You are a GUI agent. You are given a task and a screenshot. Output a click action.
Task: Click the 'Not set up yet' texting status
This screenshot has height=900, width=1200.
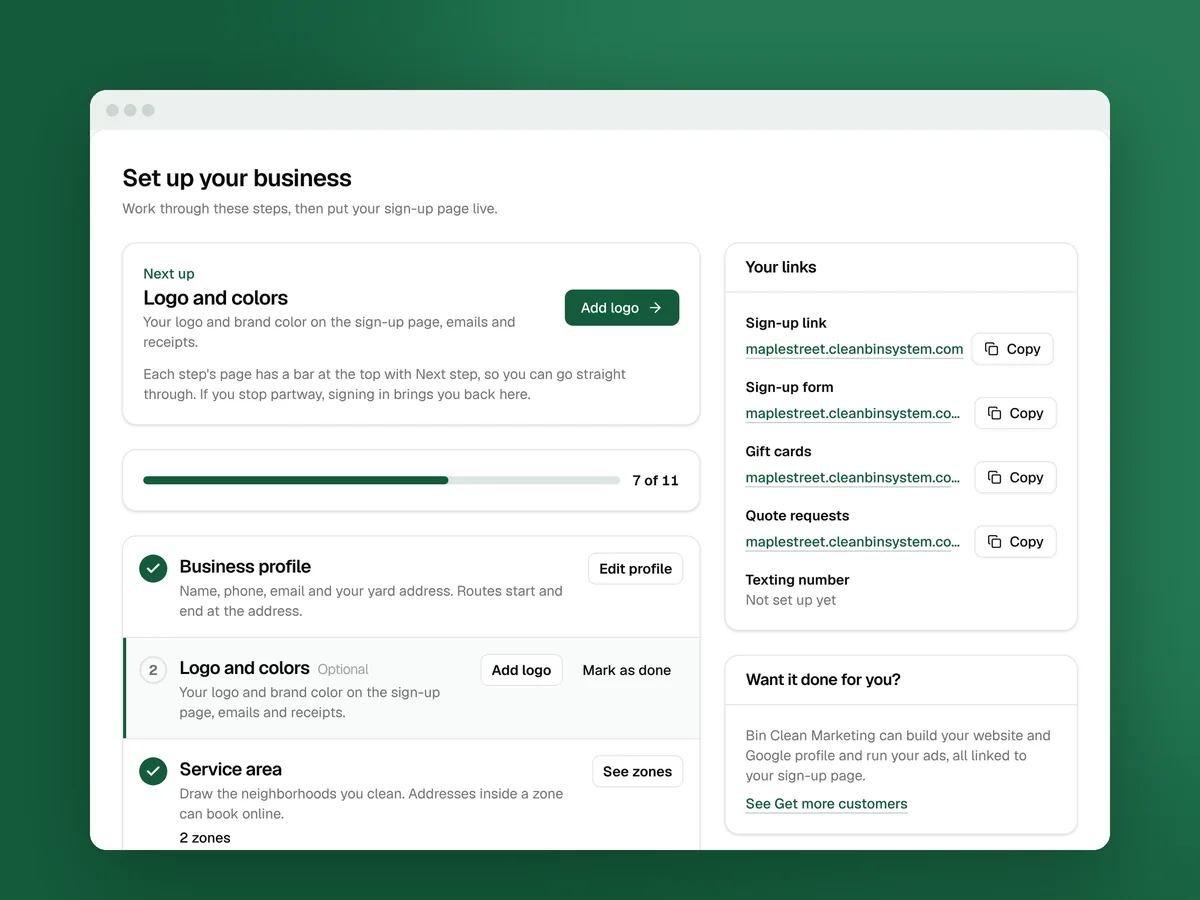(x=790, y=600)
